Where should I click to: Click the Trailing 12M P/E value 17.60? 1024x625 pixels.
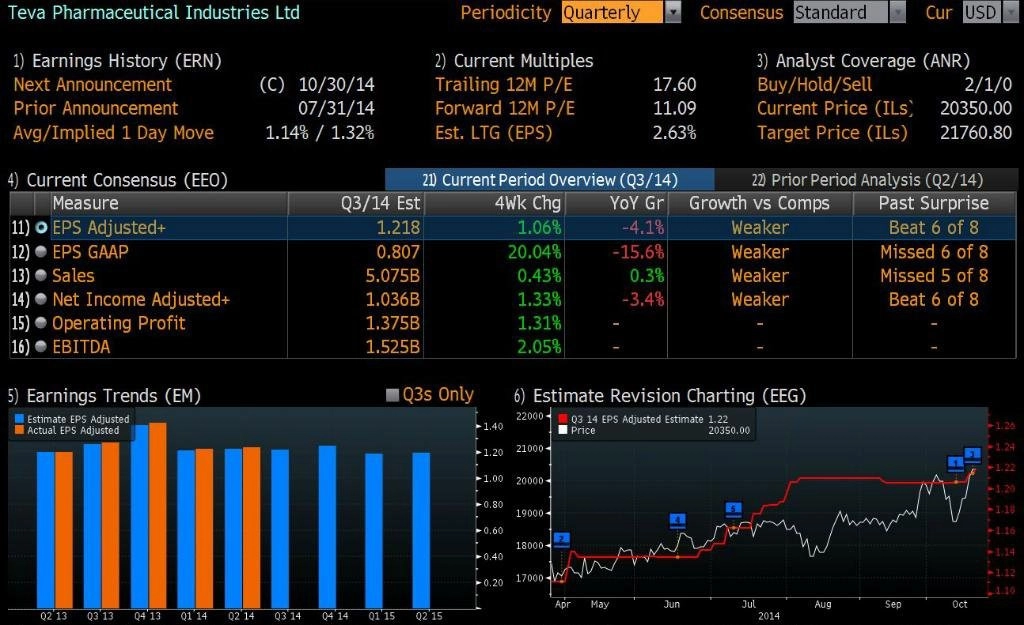click(675, 84)
